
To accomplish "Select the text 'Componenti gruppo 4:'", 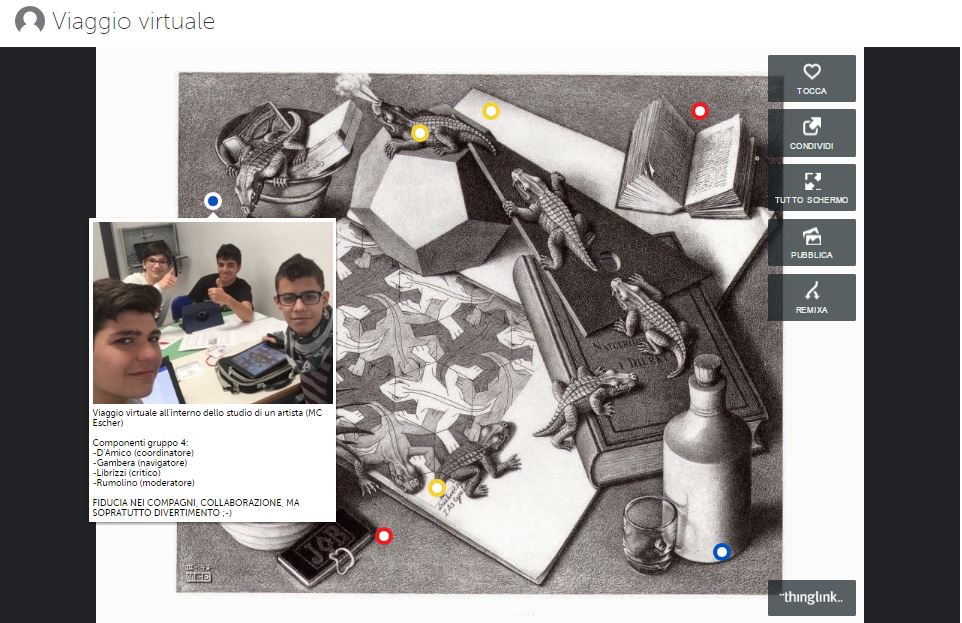I will pyautogui.click(x=140, y=443).
